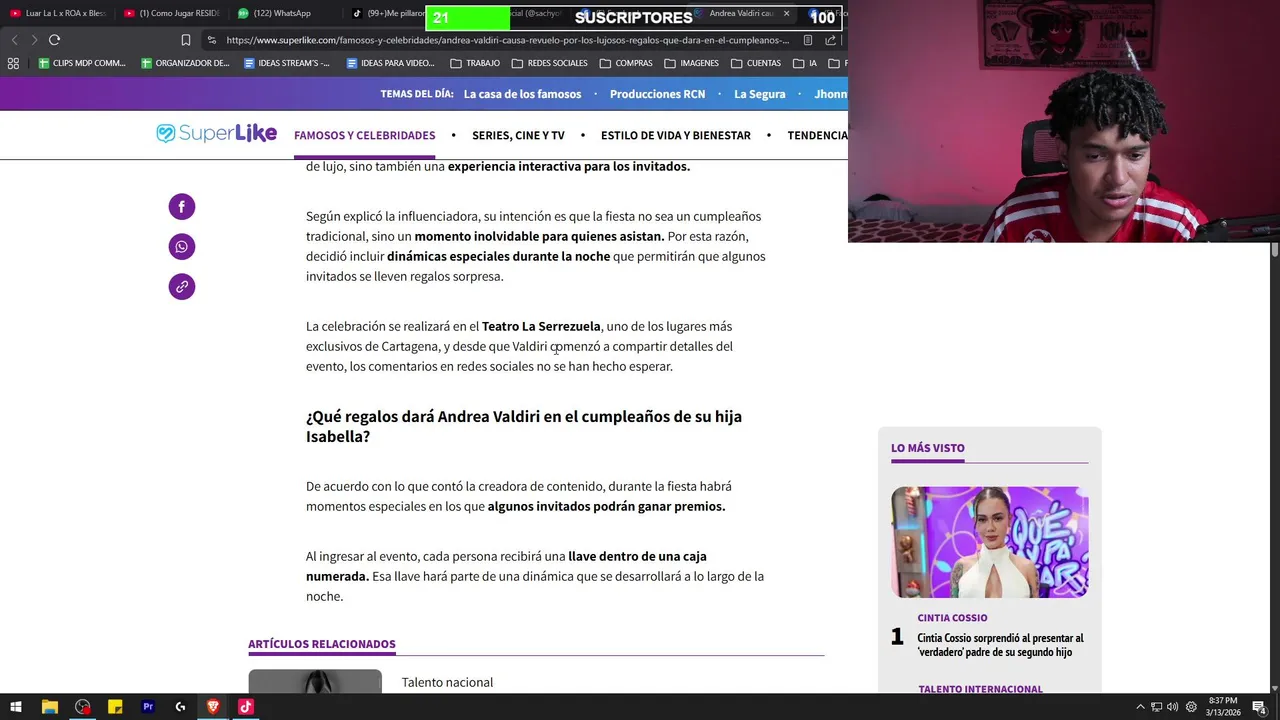Image resolution: width=1280 pixels, height=720 pixels.
Task: Open OBS Studio from the taskbar
Action: 82,707
